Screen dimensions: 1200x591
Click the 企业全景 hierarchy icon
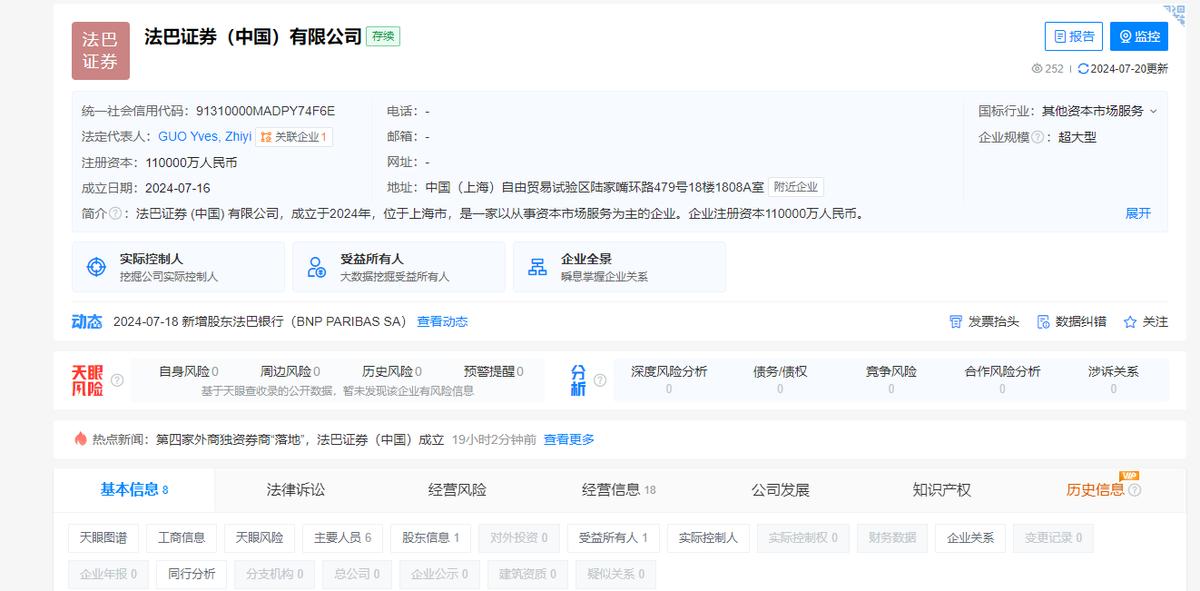(x=538, y=267)
